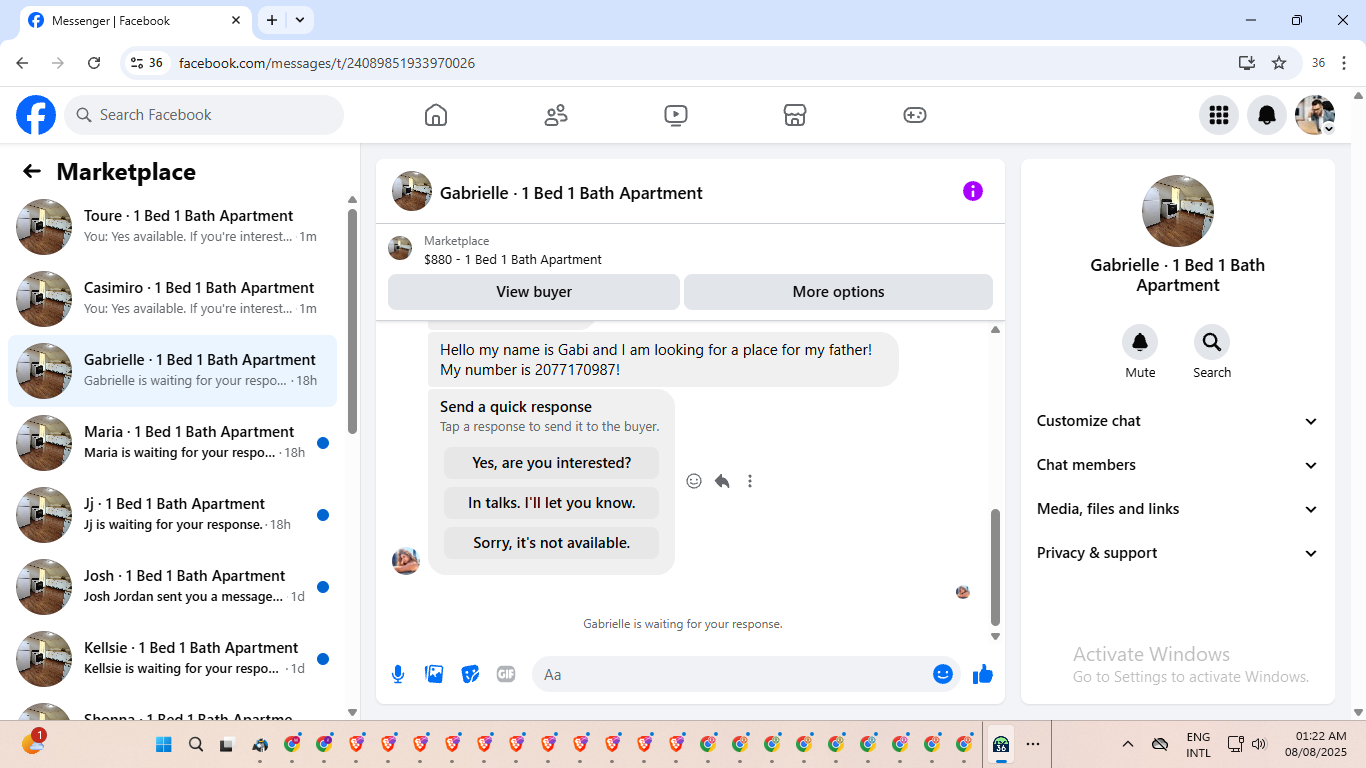
Task: Mute this Gabrielle conversation
Action: 1140,343
